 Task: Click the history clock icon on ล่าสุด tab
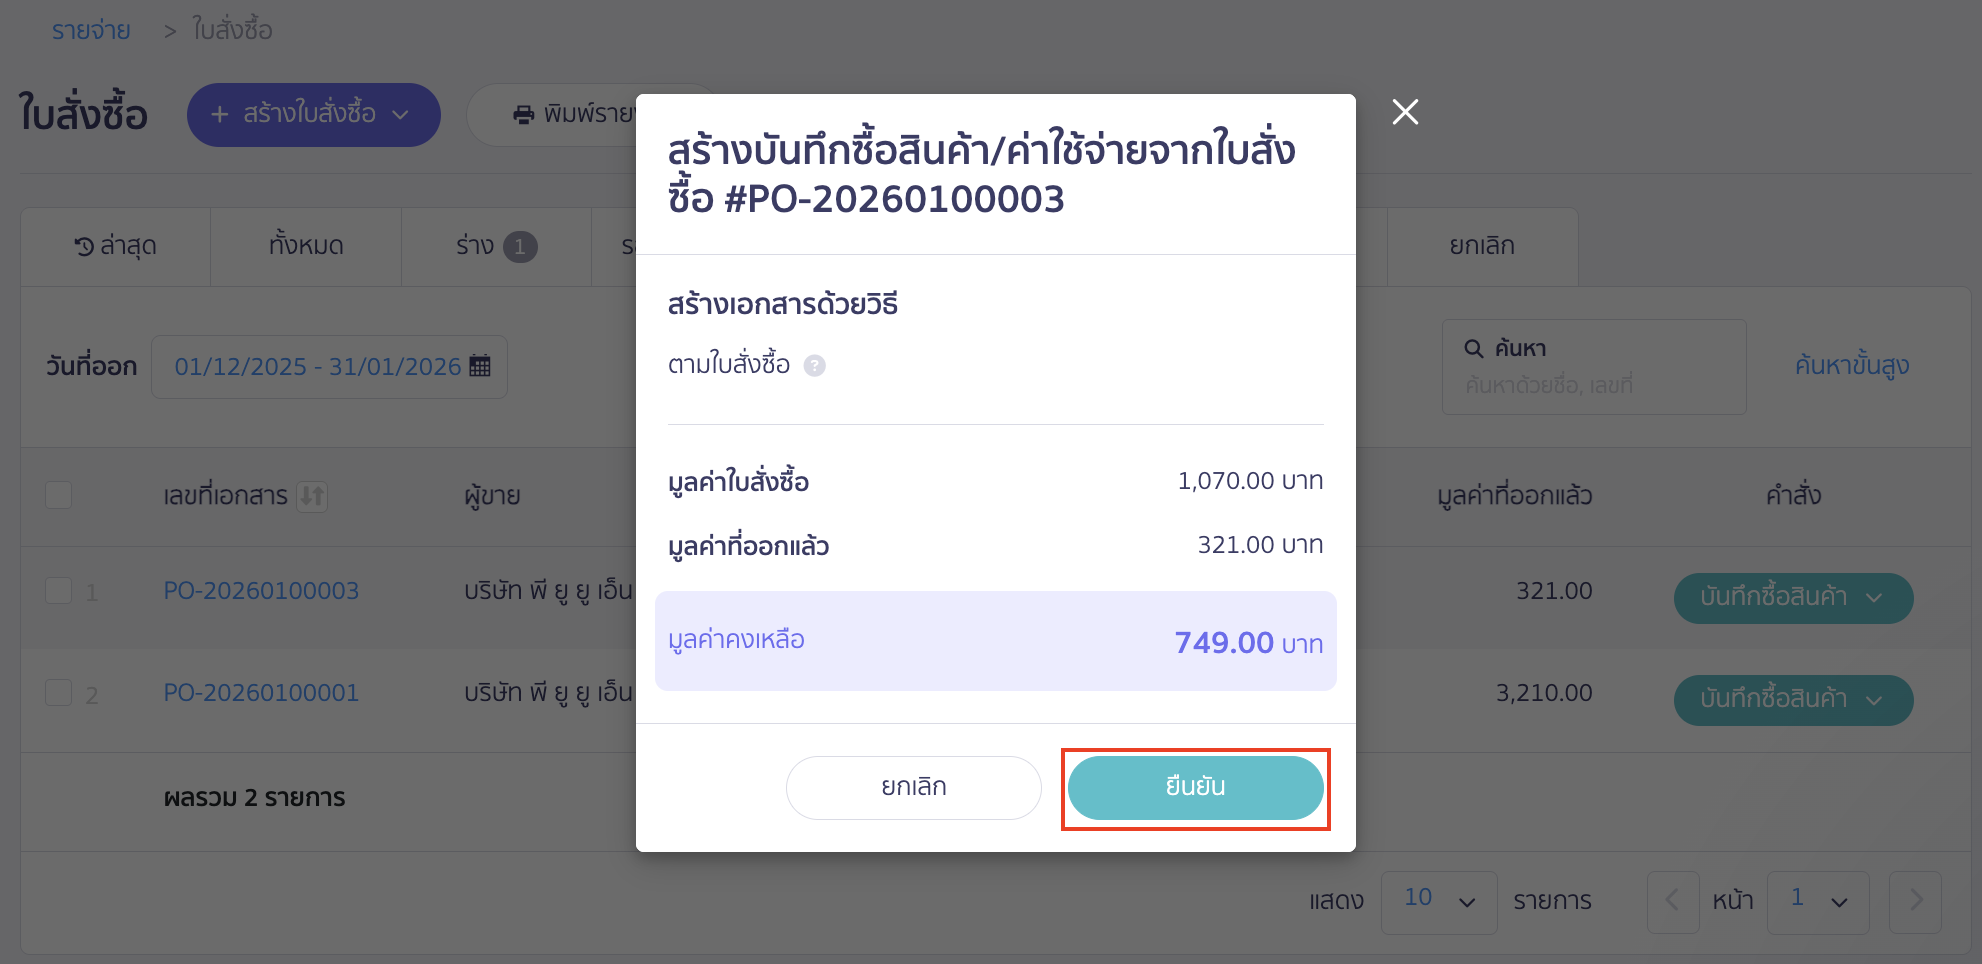pyautogui.click(x=84, y=245)
